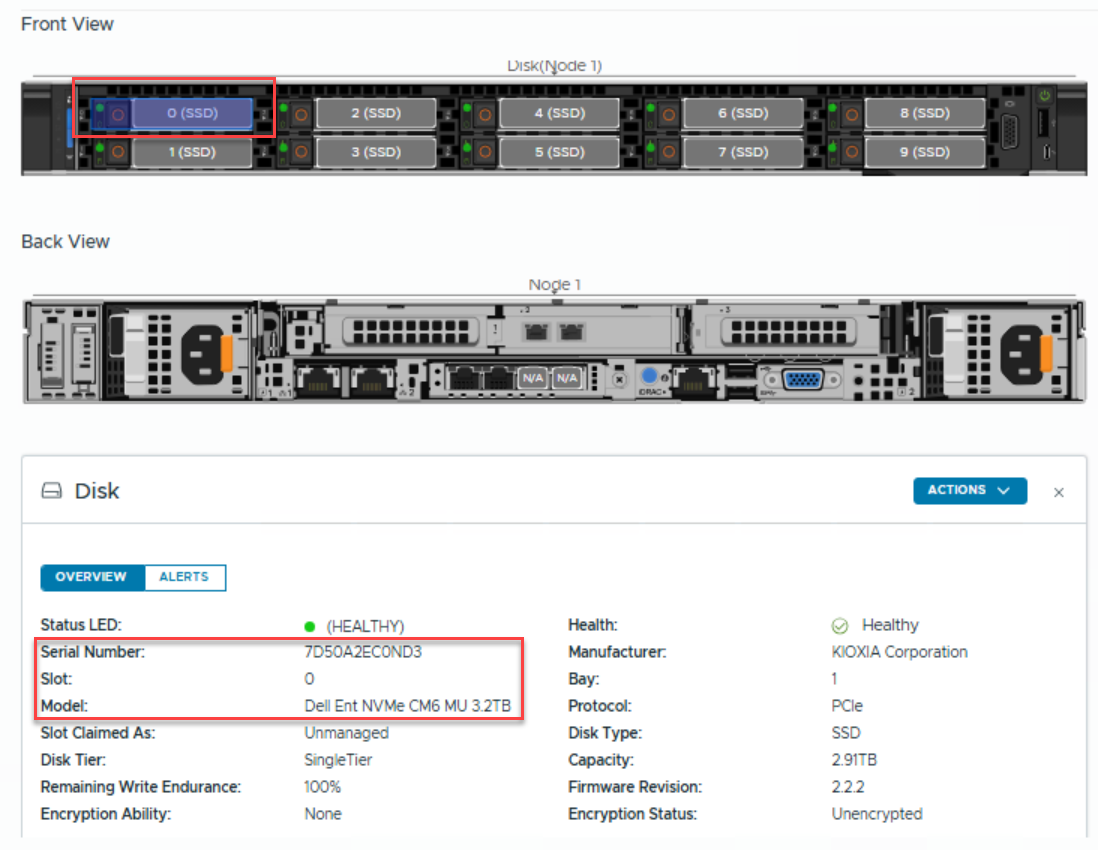
Task: Open the ACTIONS dropdown
Action: coord(969,490)
